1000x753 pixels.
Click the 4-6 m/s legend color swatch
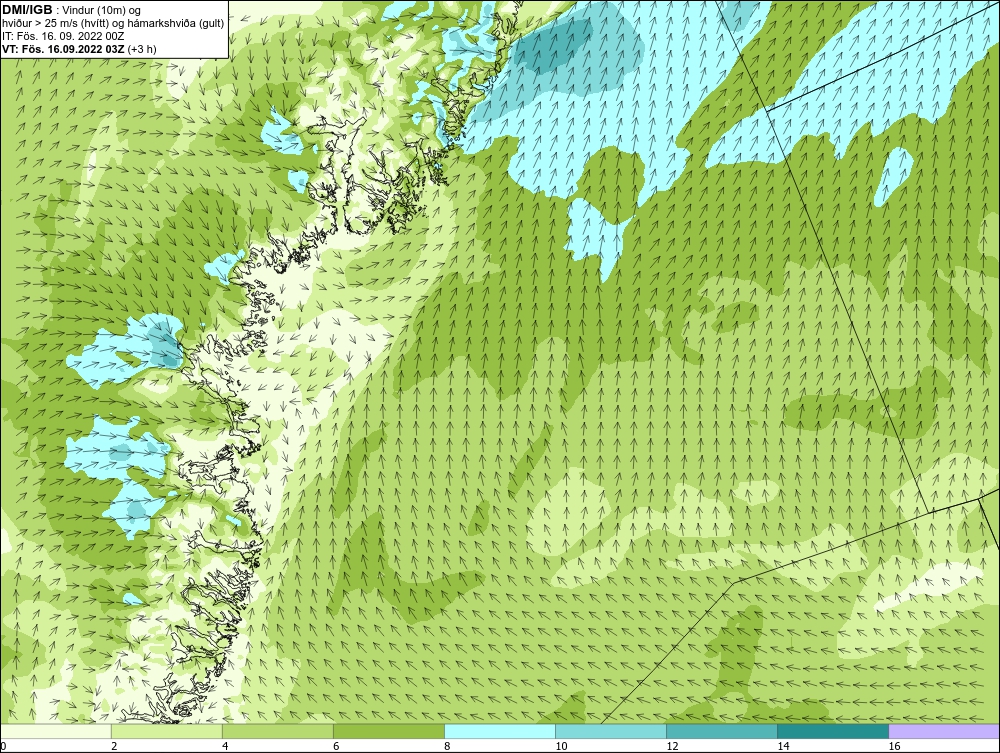(277, 731)
